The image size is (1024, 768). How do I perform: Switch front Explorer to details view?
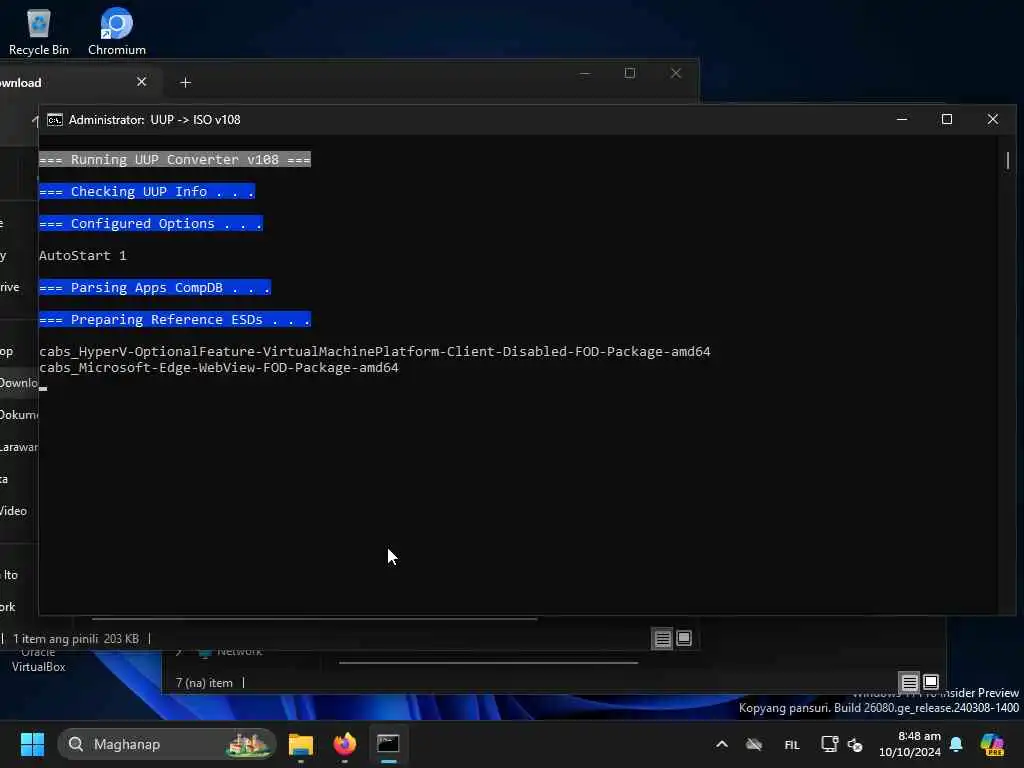coord(662,638)
